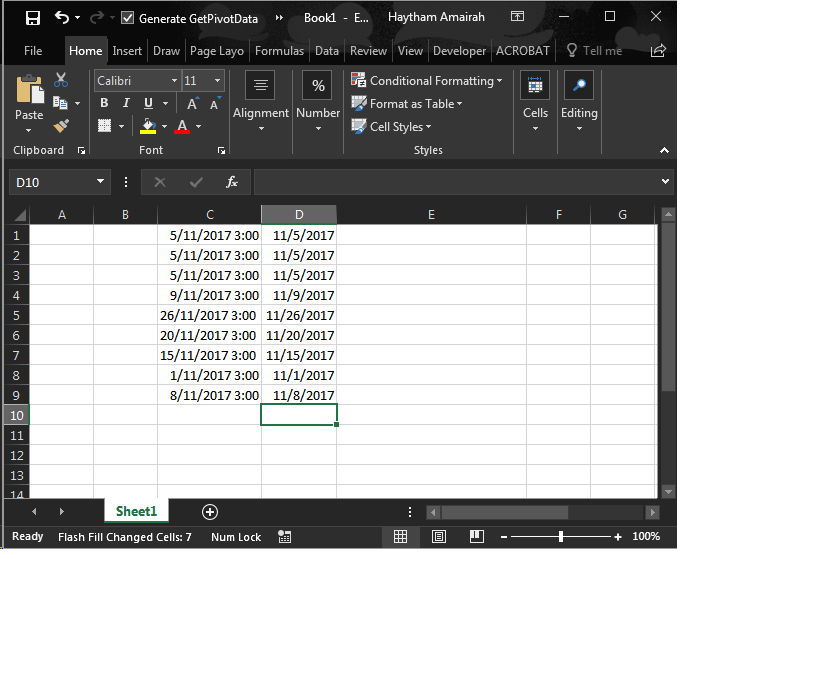Click the Number percent group icon
Screen dimensions: 831x691
(x=317, y=85)
